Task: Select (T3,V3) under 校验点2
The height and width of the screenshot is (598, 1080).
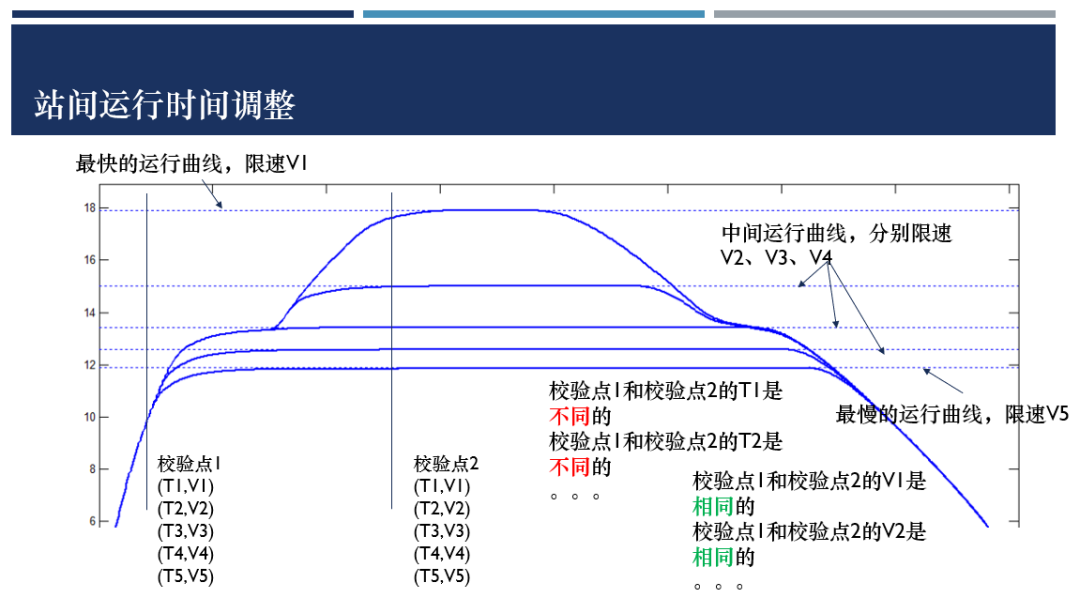Action: click(442, 532)
